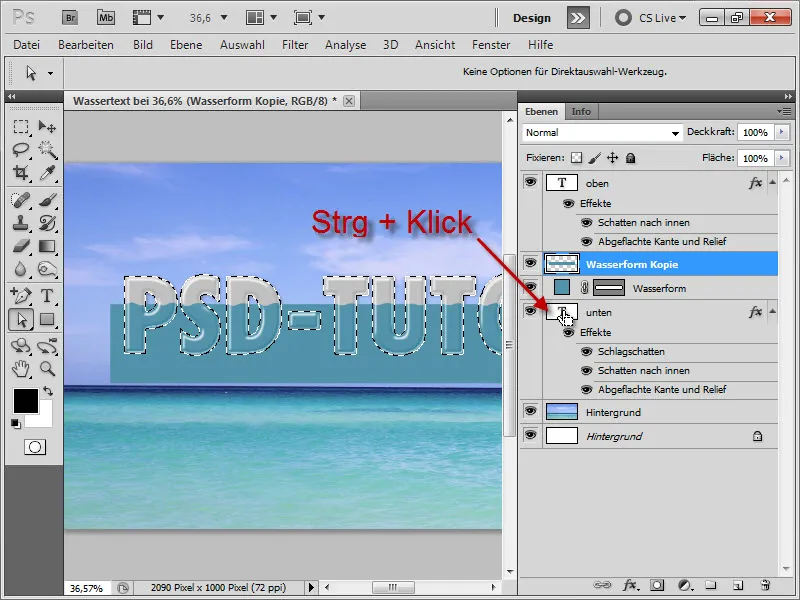Show more workspaces via double-arrow button
This screenshot has width=800, height=600.
578,18
